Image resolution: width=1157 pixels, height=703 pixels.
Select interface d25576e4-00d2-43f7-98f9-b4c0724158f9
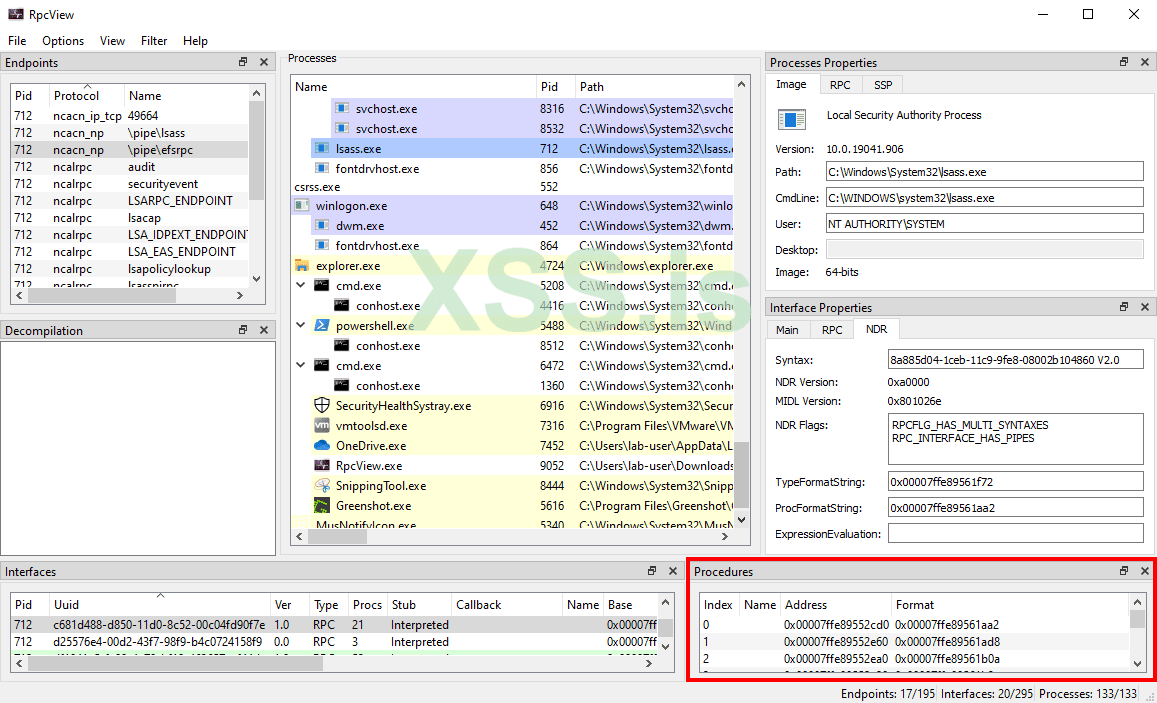point(334,642)
